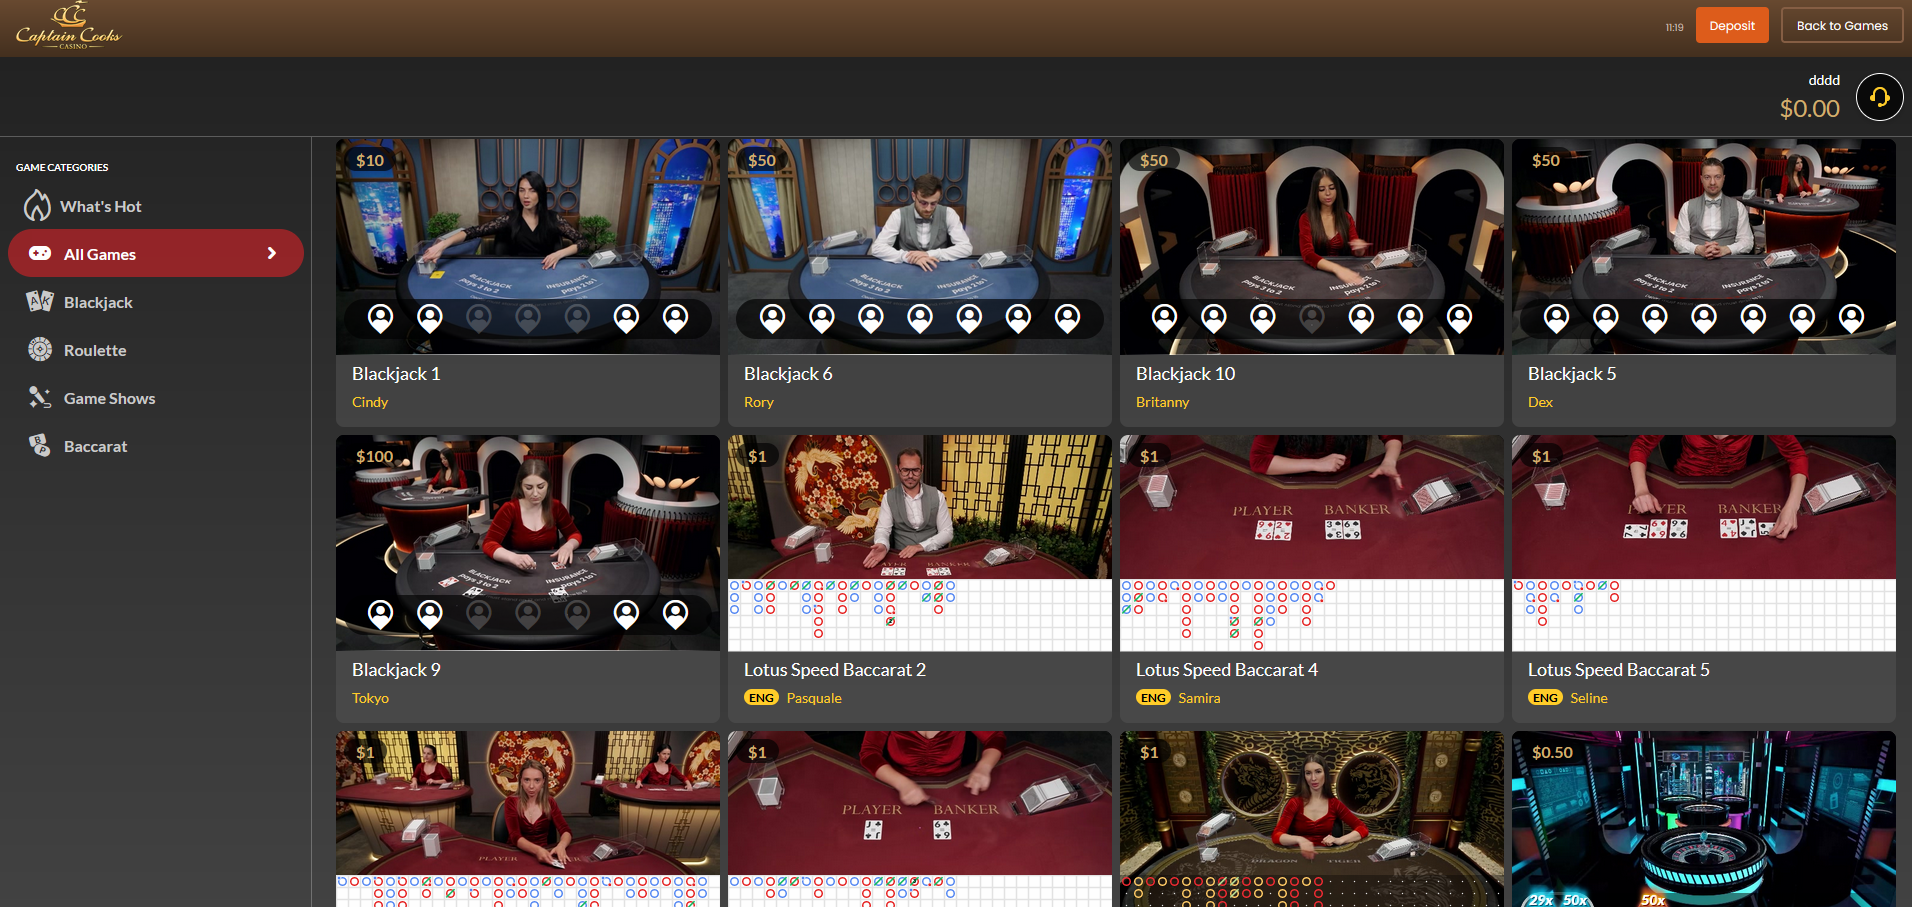The height and width of the screenshot is (907, 1912).
Task: Take the middle seat at Blackjack 5
Action: point(1704,319)
